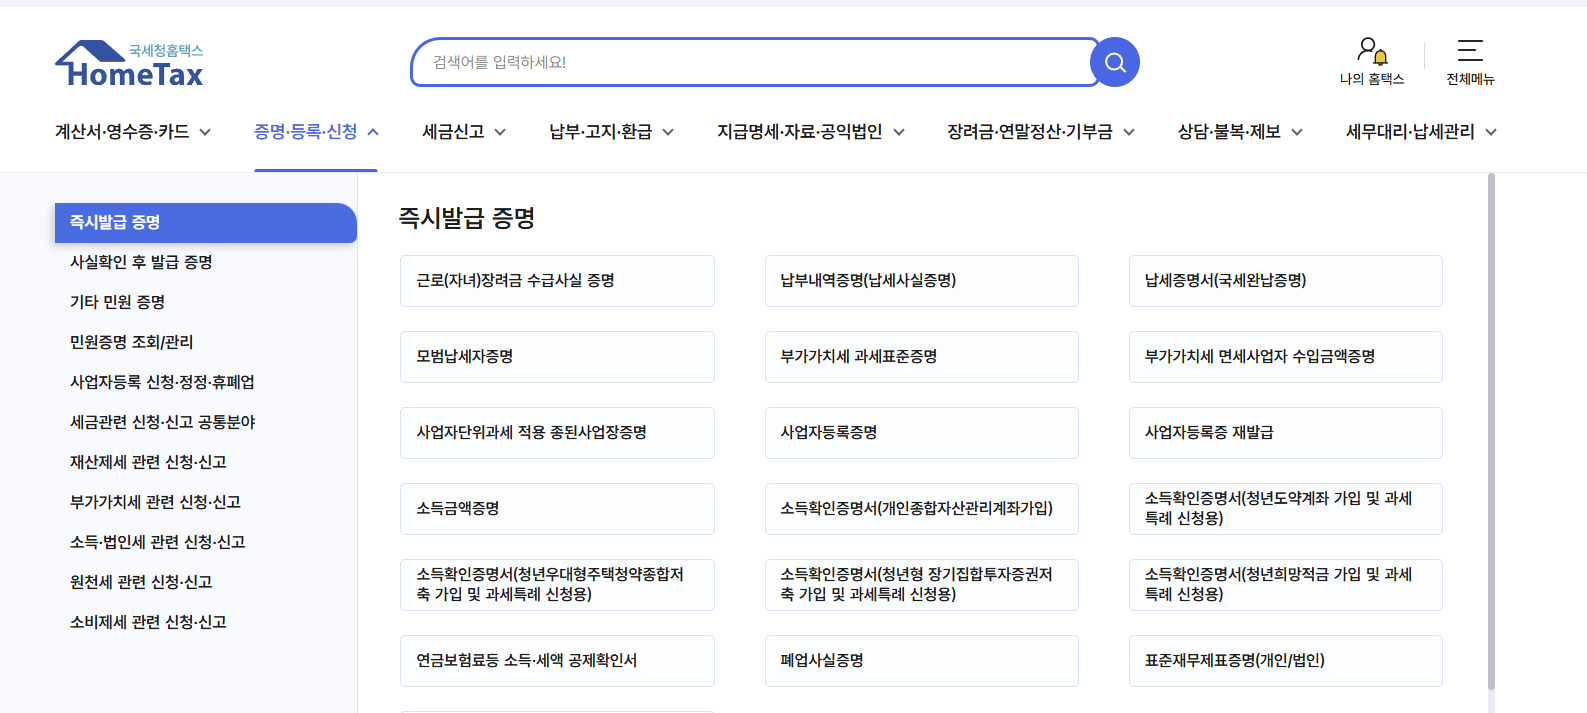This screenshot has height=713, width=1587.
Task: Focus the 검색어를 입력하세요 search field
Action: (x=755, y=62)
